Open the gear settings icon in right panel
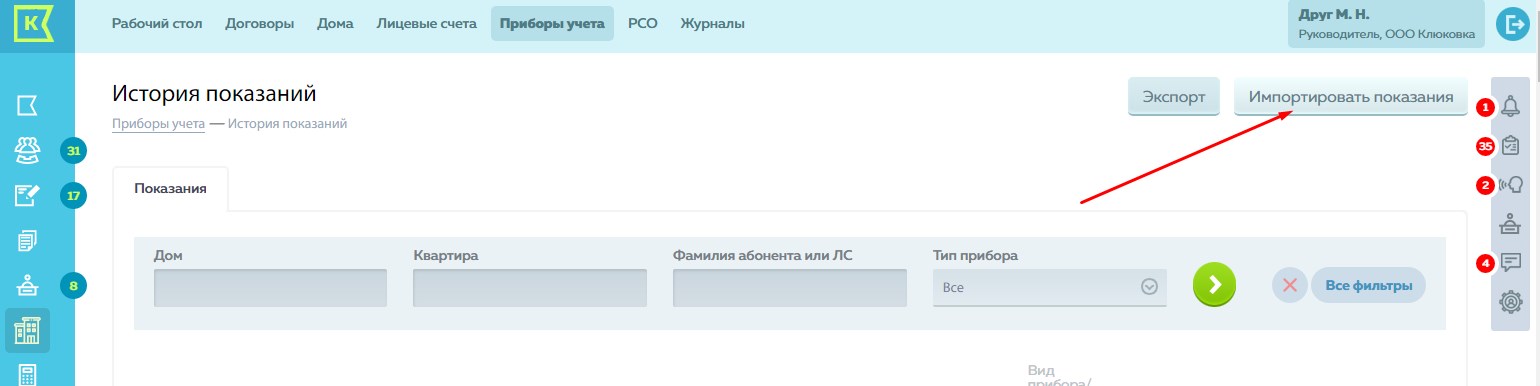The image size is (1540, 386). click(x=1511, y=300)
